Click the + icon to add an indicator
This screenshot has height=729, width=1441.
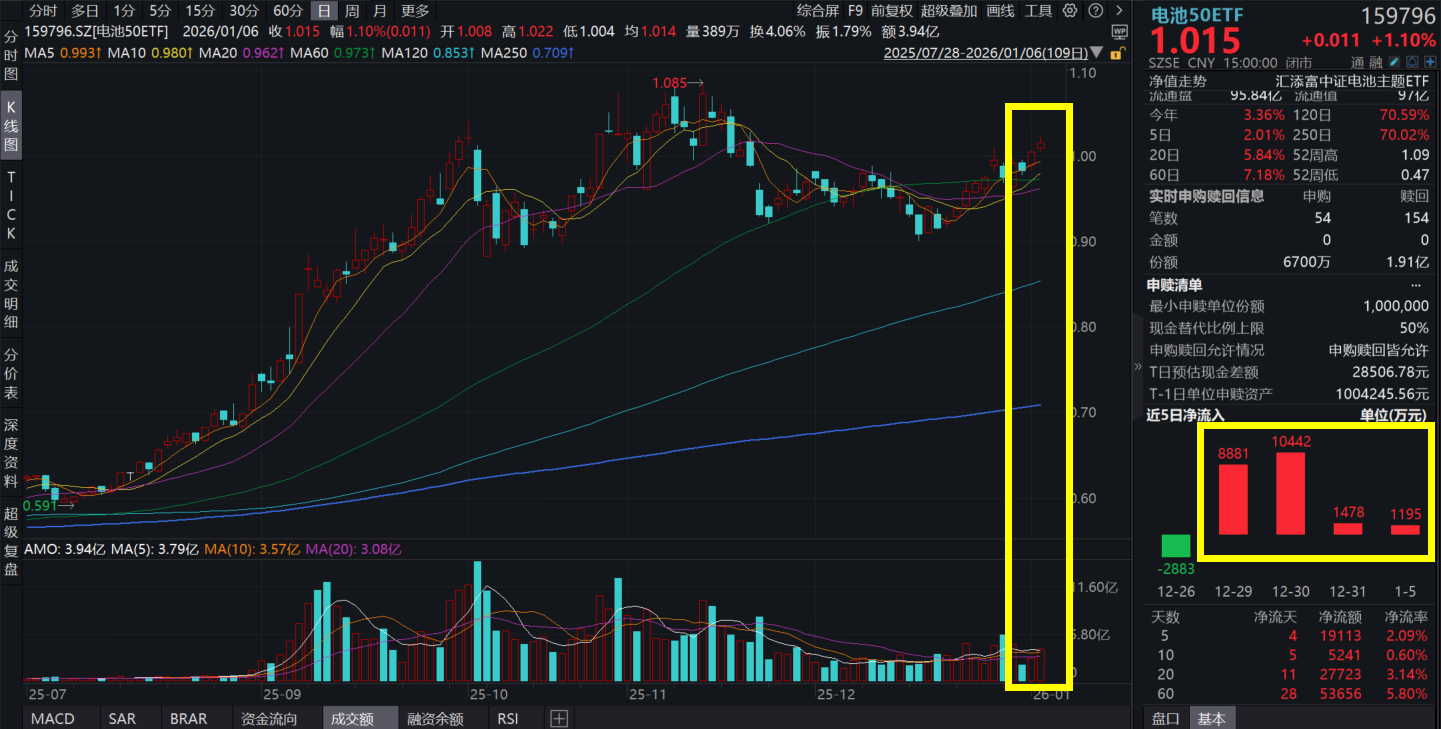pos(559,718)
